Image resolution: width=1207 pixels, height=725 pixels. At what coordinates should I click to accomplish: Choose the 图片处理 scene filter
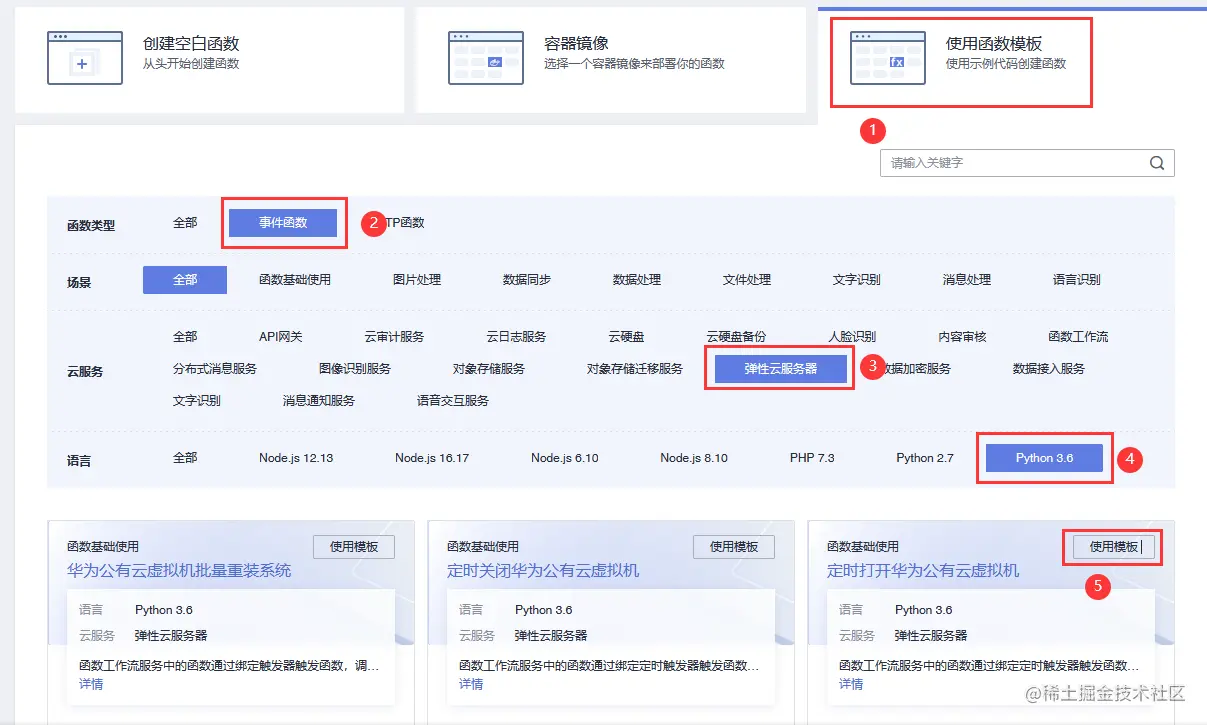point(416,280)
